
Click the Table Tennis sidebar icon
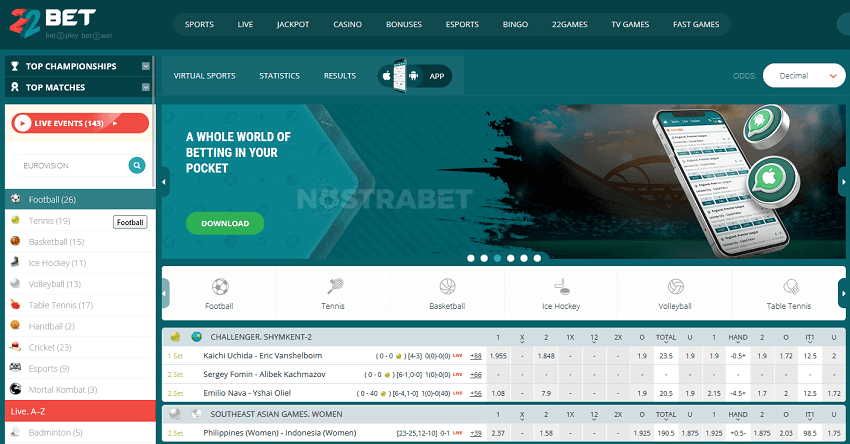[x=16, y=305]
